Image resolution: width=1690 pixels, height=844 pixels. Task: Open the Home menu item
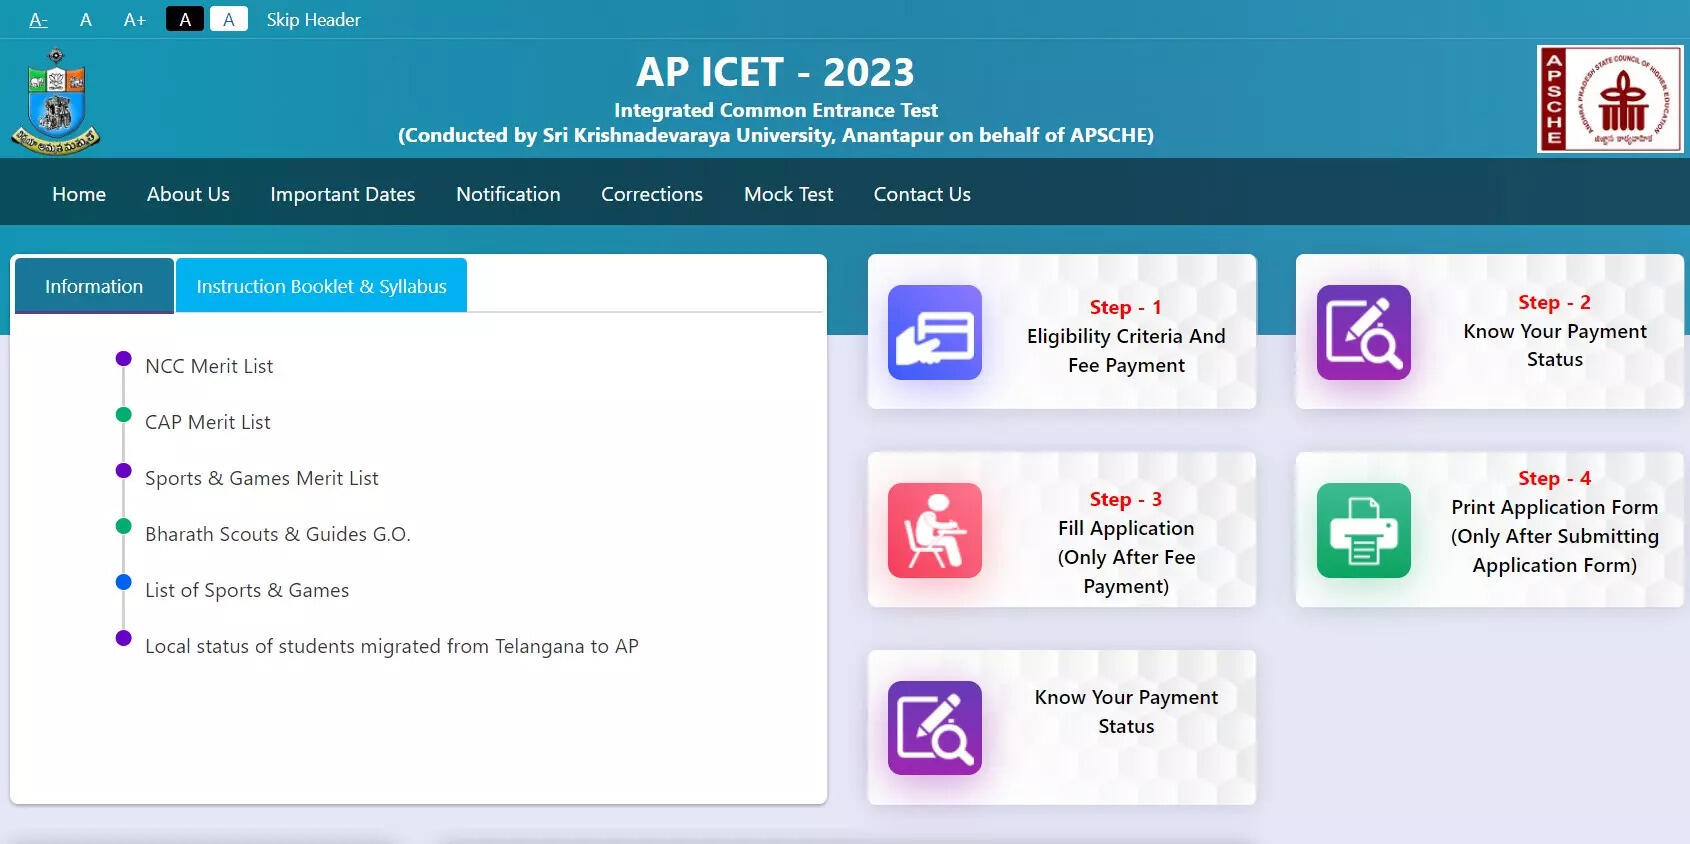pos(79,194)
